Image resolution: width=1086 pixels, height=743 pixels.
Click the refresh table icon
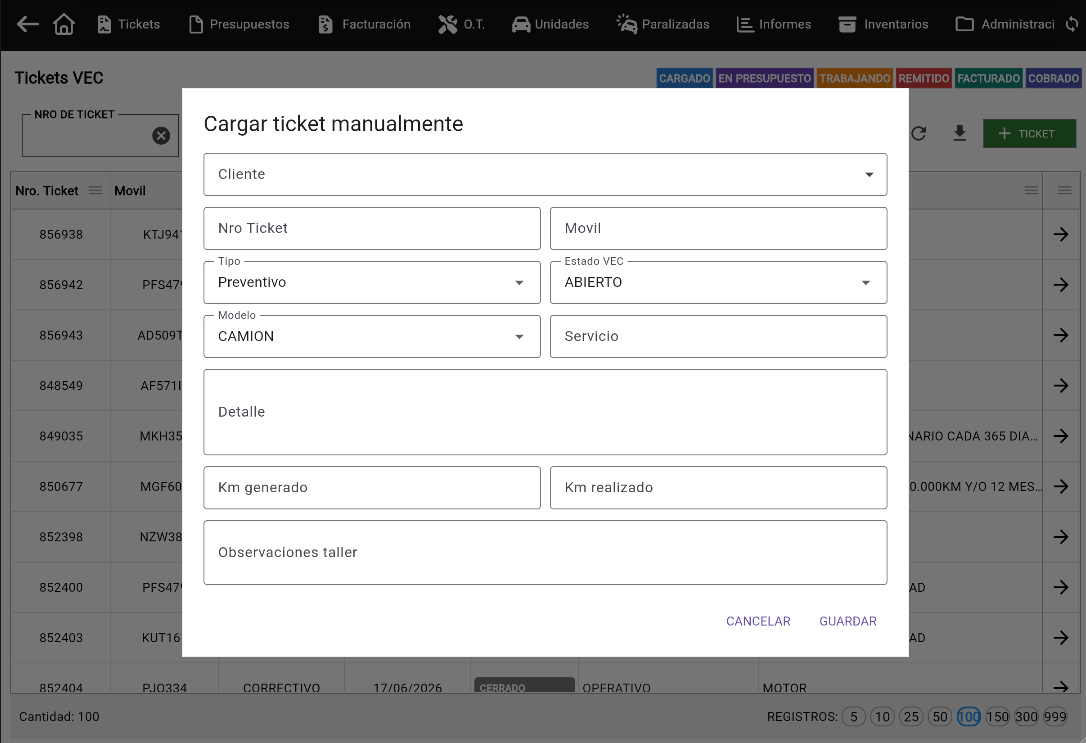coord(919,133)
